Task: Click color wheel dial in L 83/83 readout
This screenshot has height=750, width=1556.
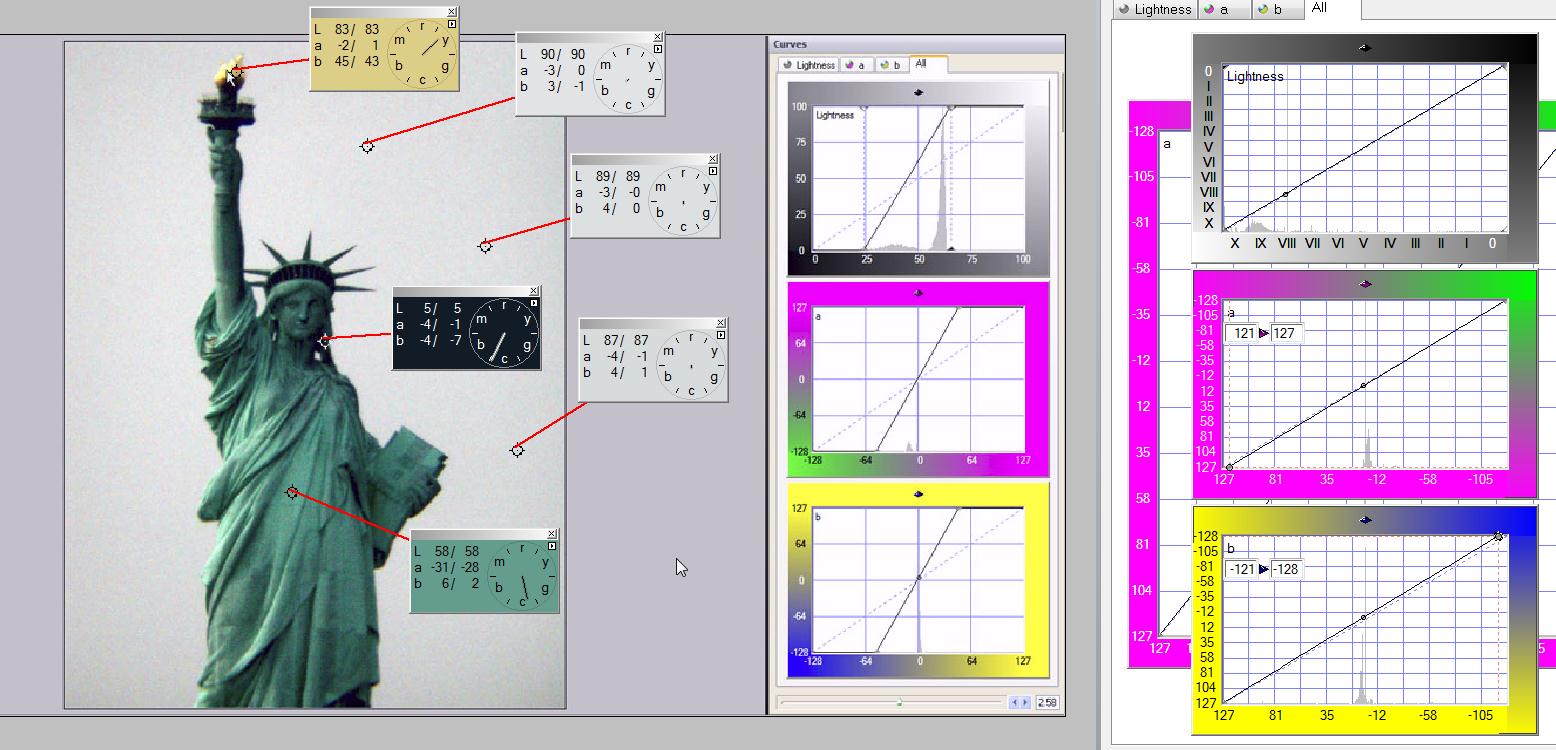Action: [422, 53]
